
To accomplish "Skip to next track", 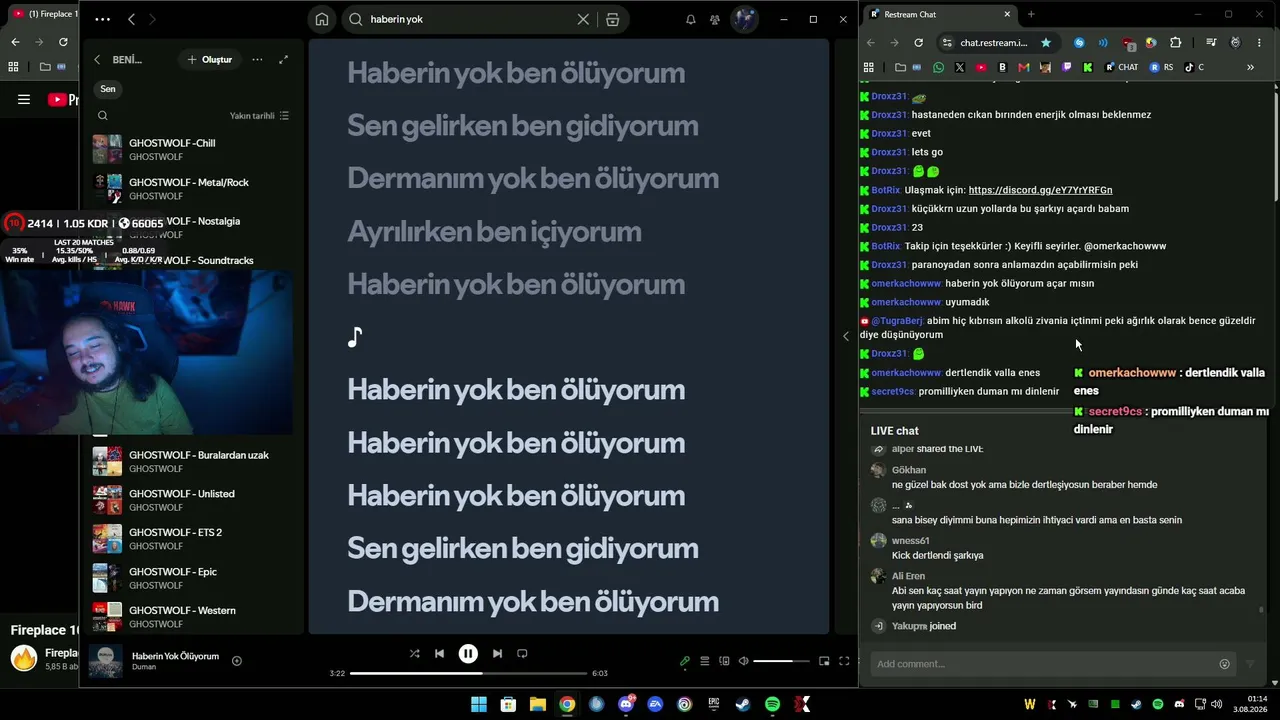I will click(497, 653).
